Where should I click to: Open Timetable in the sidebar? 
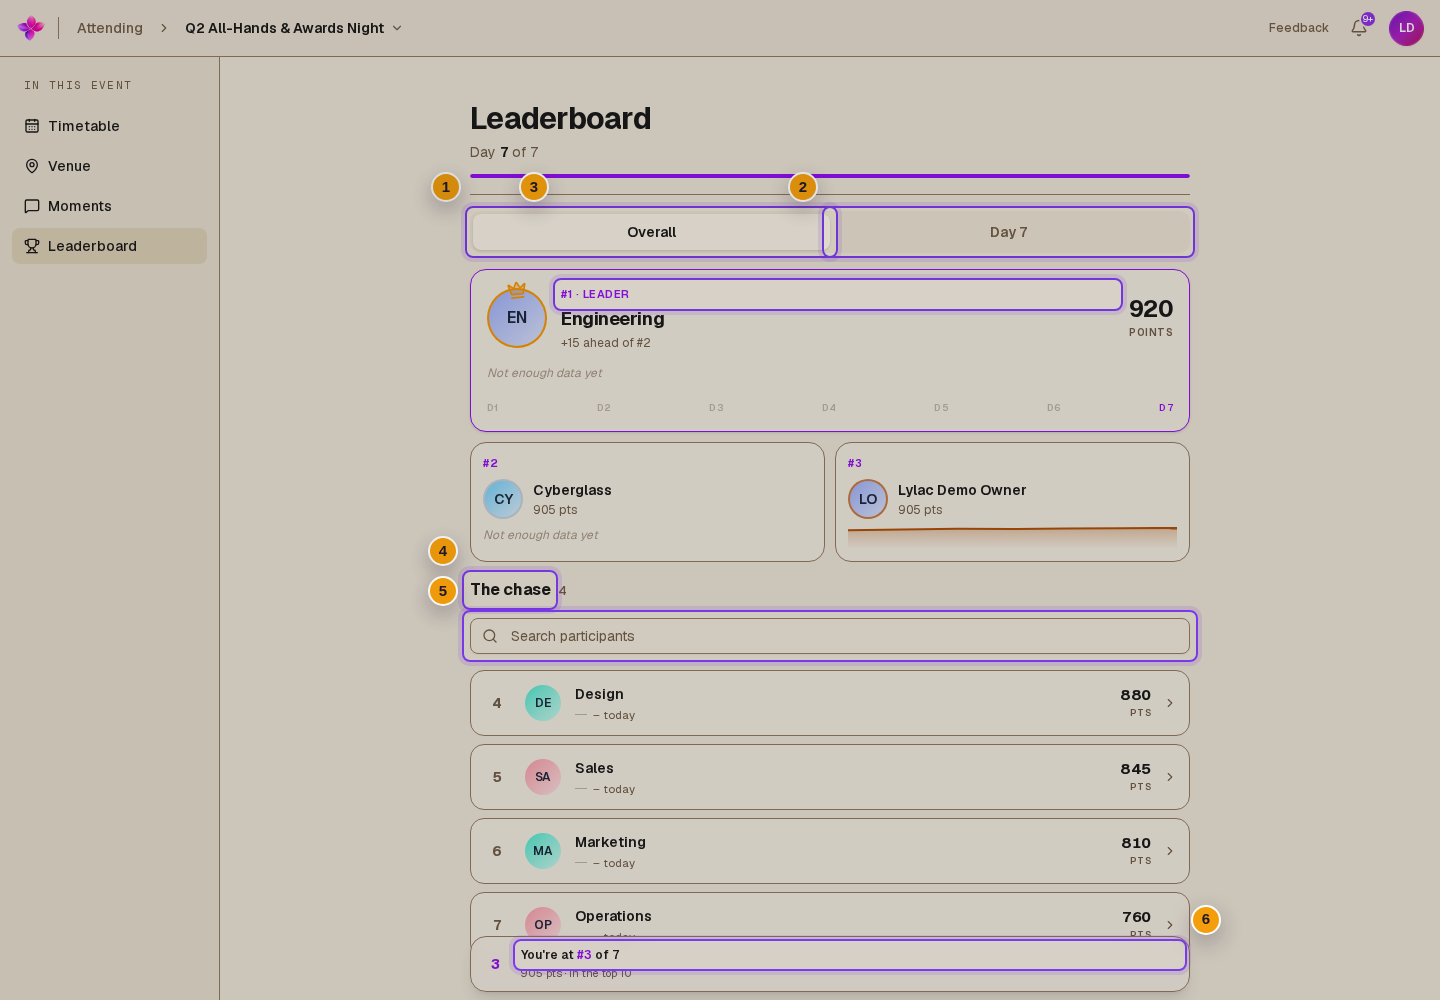click(109, 126)
